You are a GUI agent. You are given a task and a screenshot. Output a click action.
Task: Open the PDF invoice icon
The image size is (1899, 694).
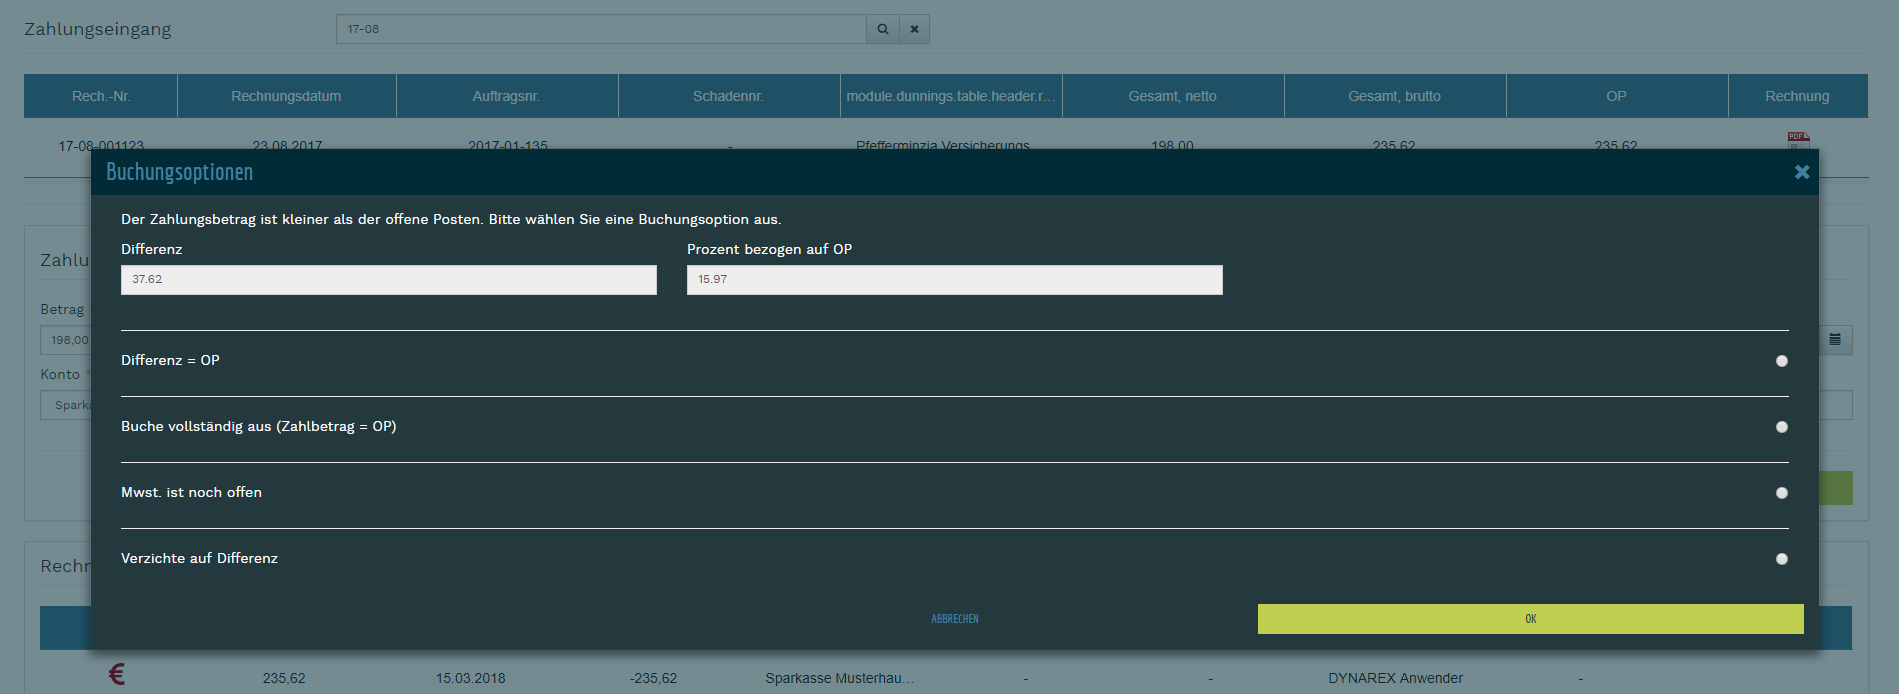coord(1798,140)
